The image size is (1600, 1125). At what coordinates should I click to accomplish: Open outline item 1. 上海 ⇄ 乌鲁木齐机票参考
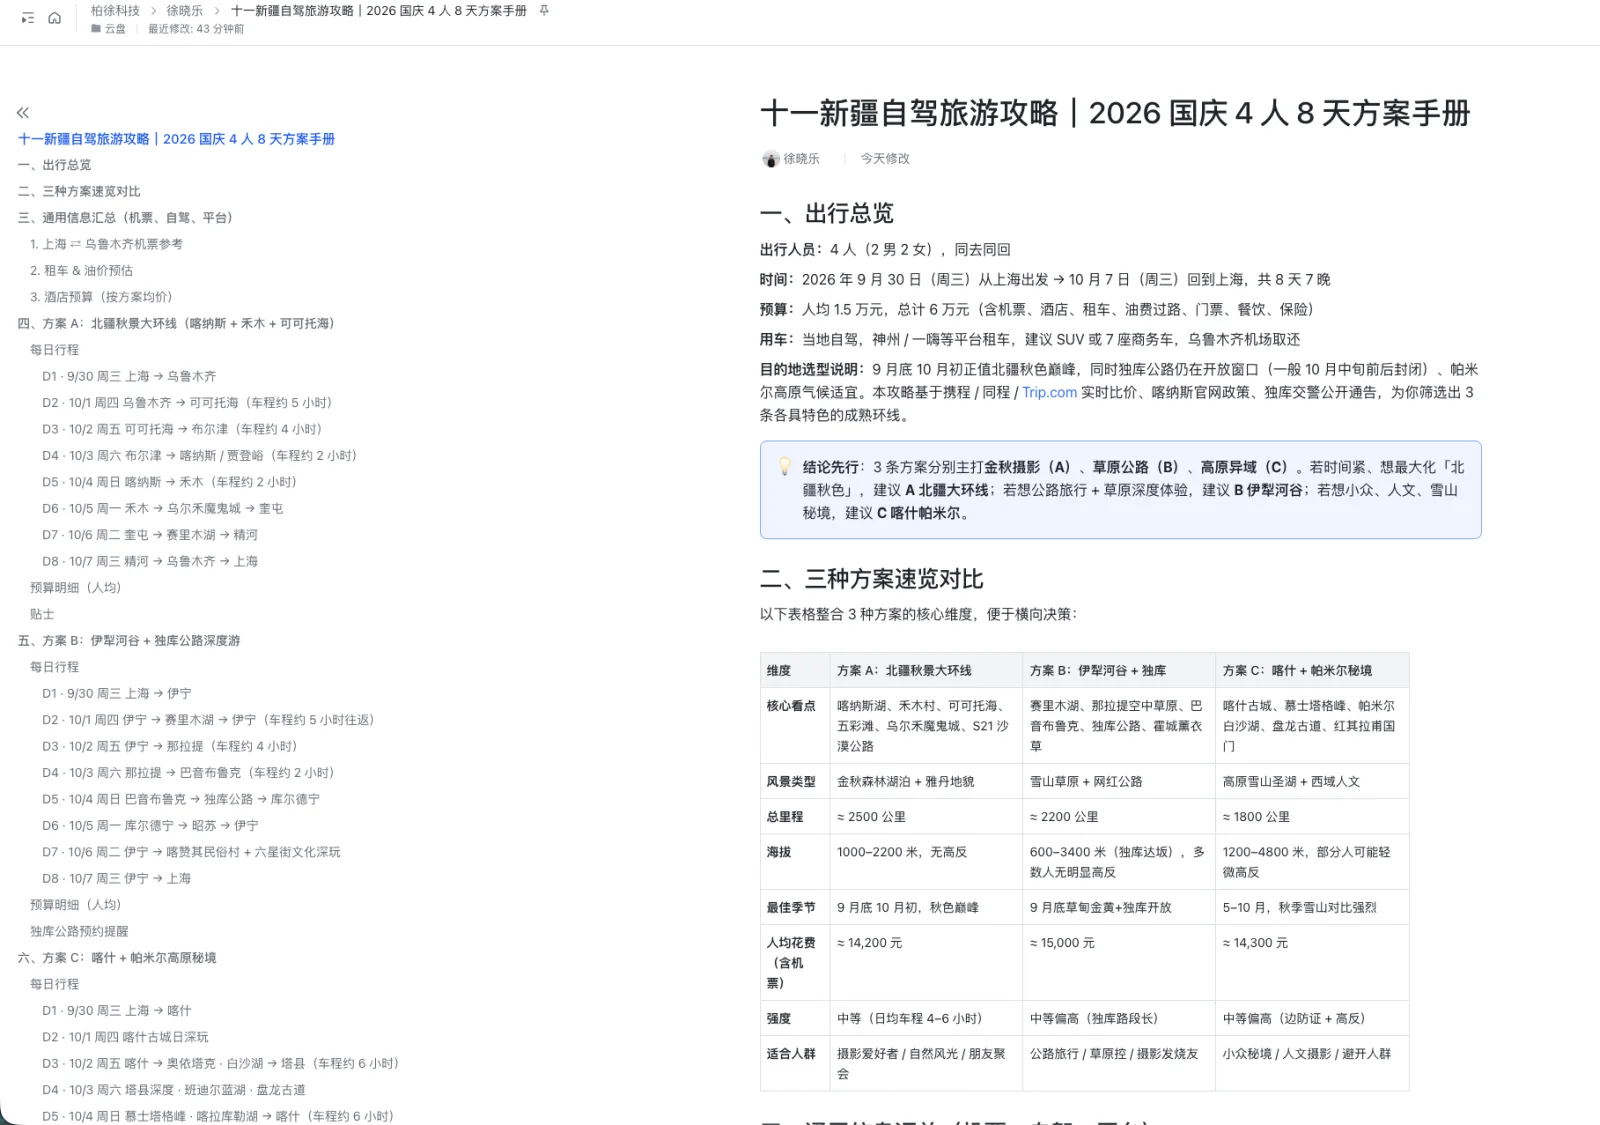click(106, 244)
